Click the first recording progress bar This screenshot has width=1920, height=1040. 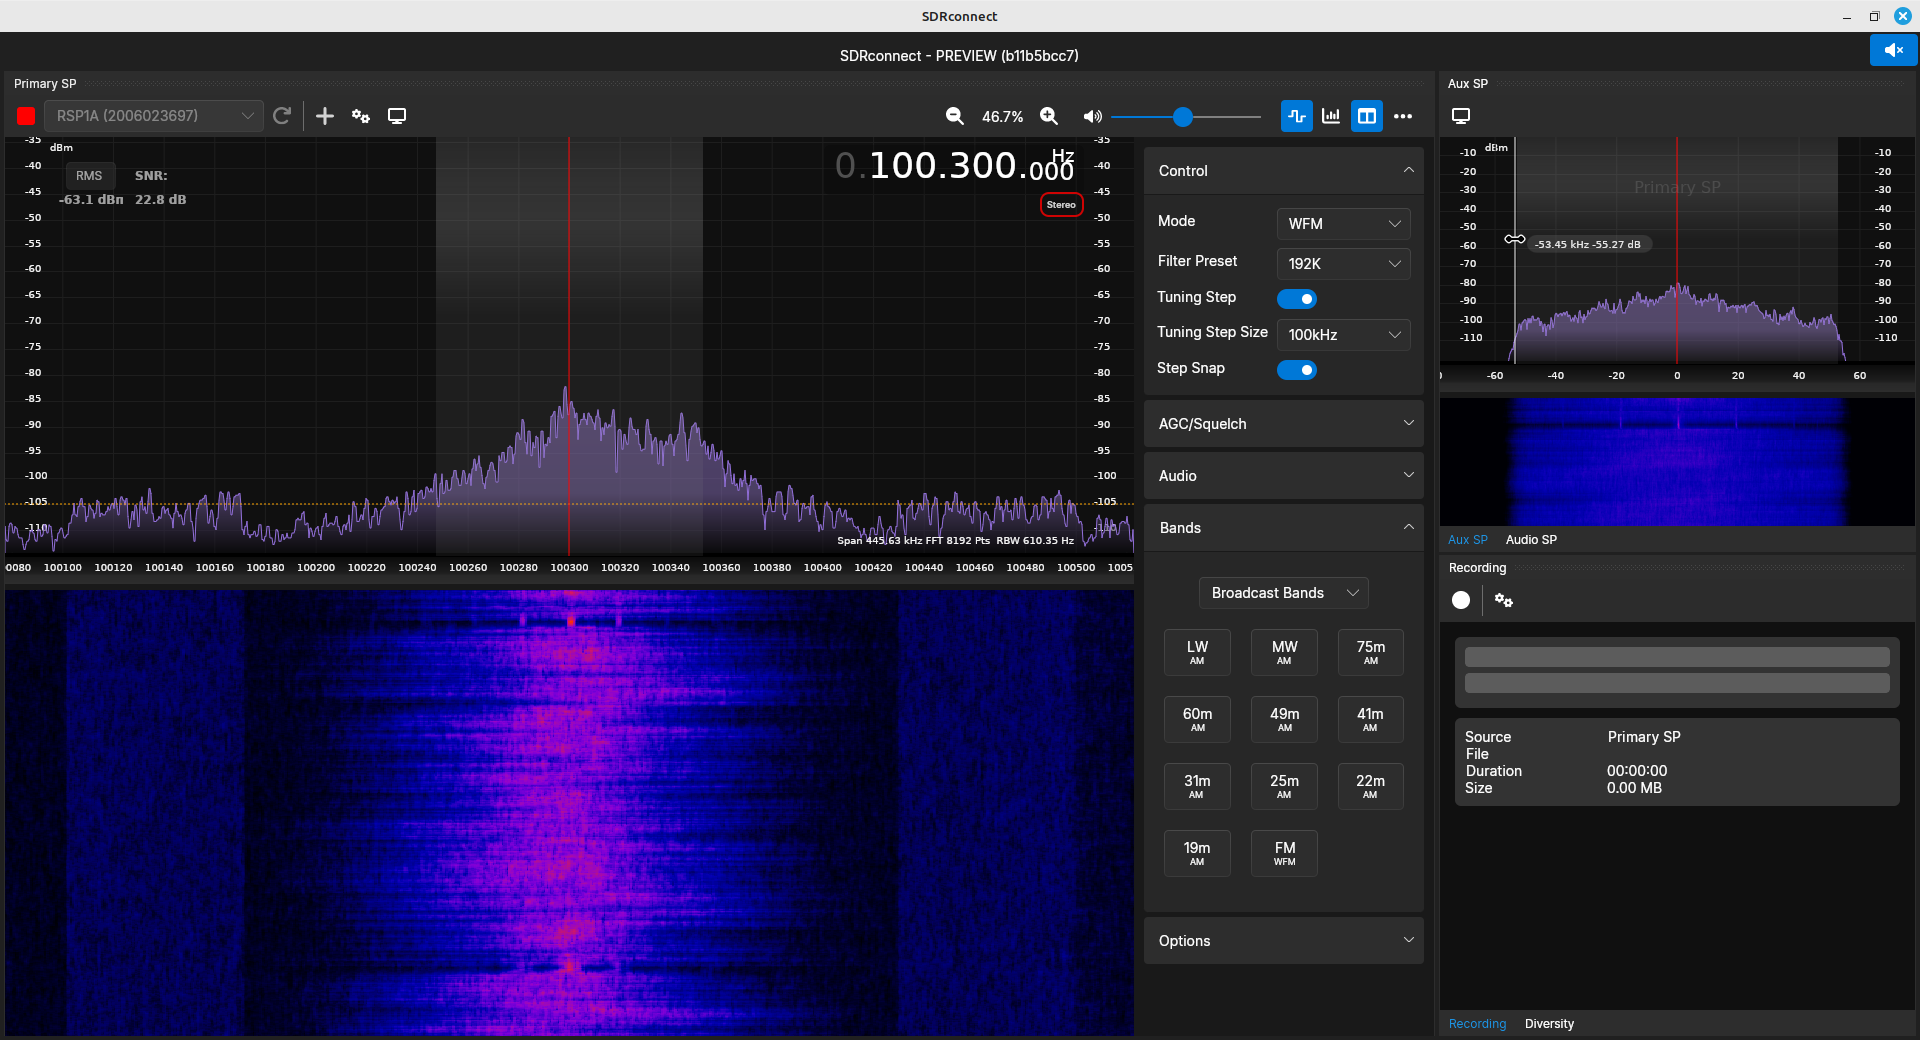tap(1677, 657)
